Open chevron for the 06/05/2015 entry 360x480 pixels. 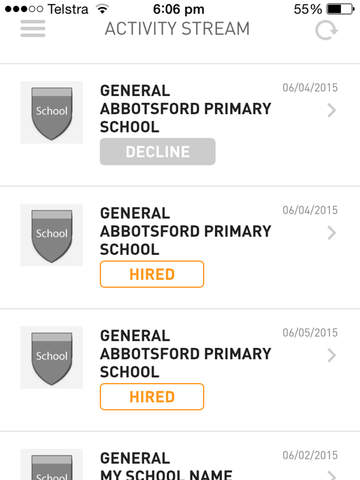click(331, 355)
